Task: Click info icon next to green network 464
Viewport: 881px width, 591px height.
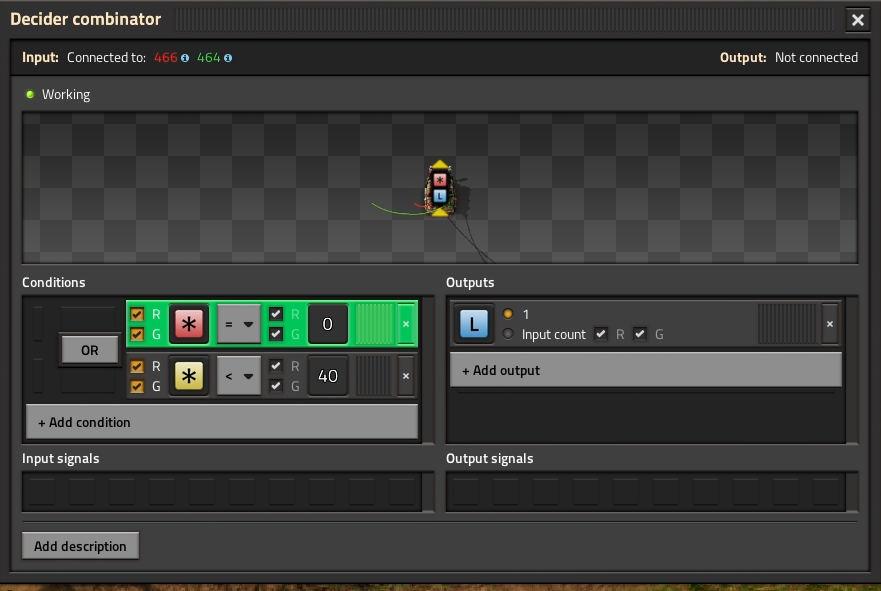Action: [228, 58]
